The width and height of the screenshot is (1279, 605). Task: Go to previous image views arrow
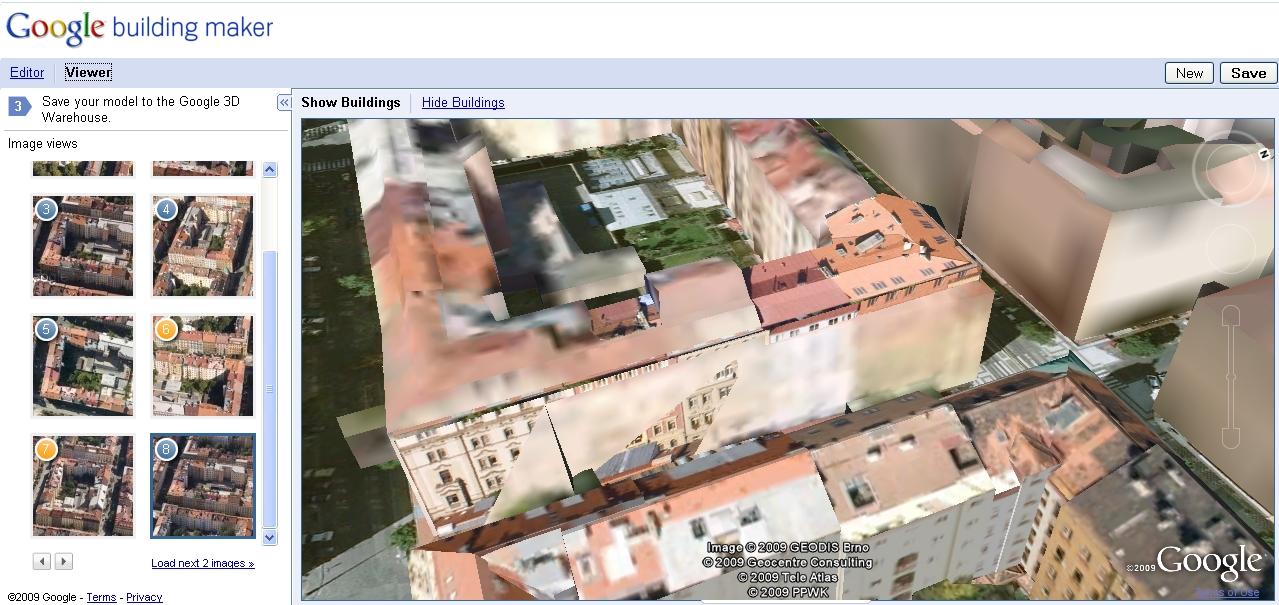[41, 562]
